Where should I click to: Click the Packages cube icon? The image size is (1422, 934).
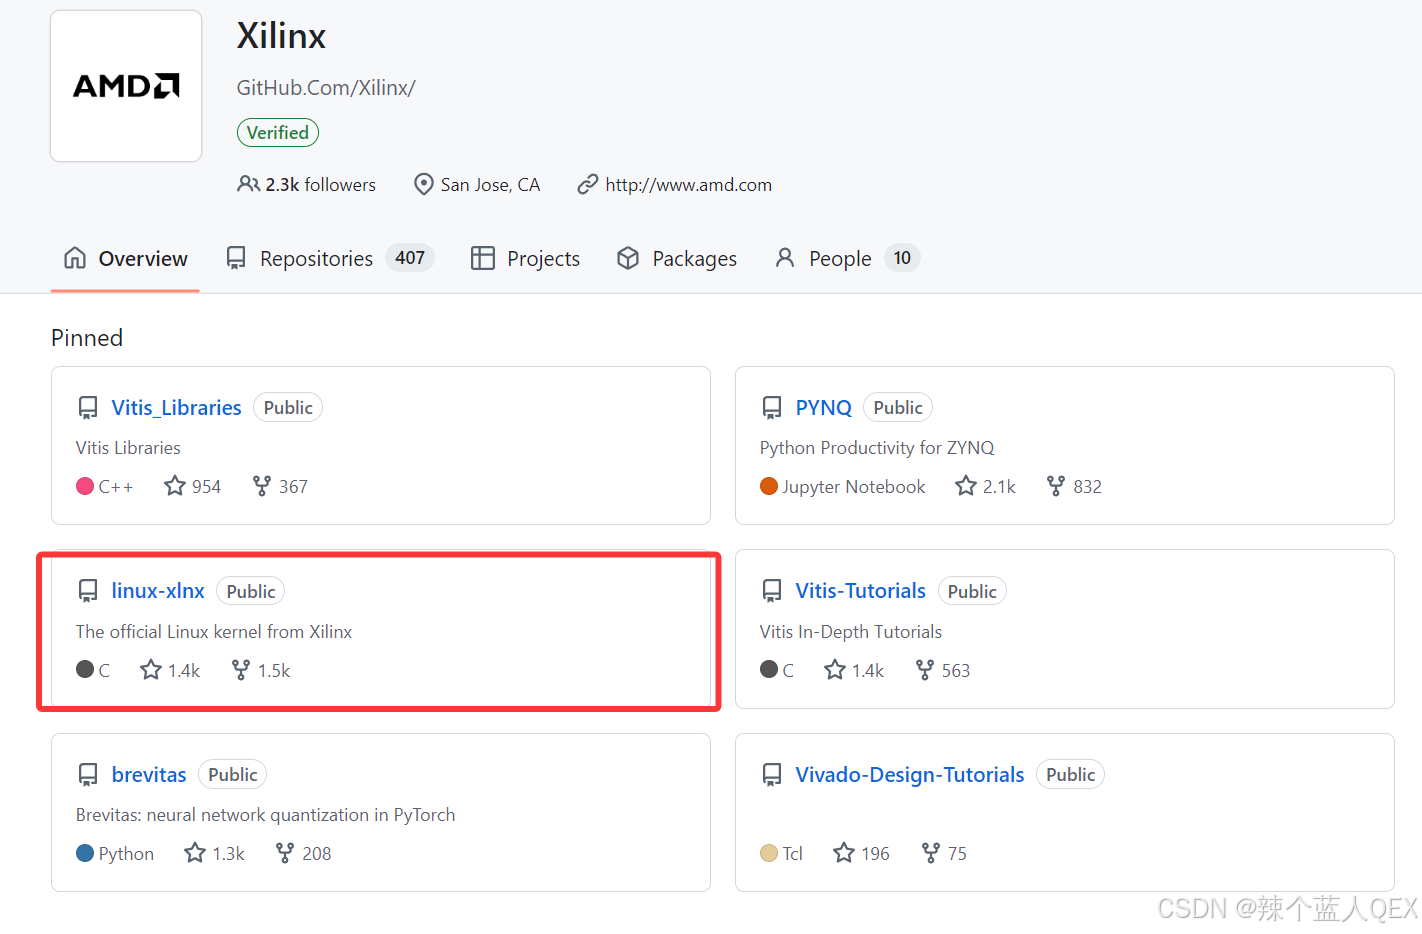pos(628,258)
